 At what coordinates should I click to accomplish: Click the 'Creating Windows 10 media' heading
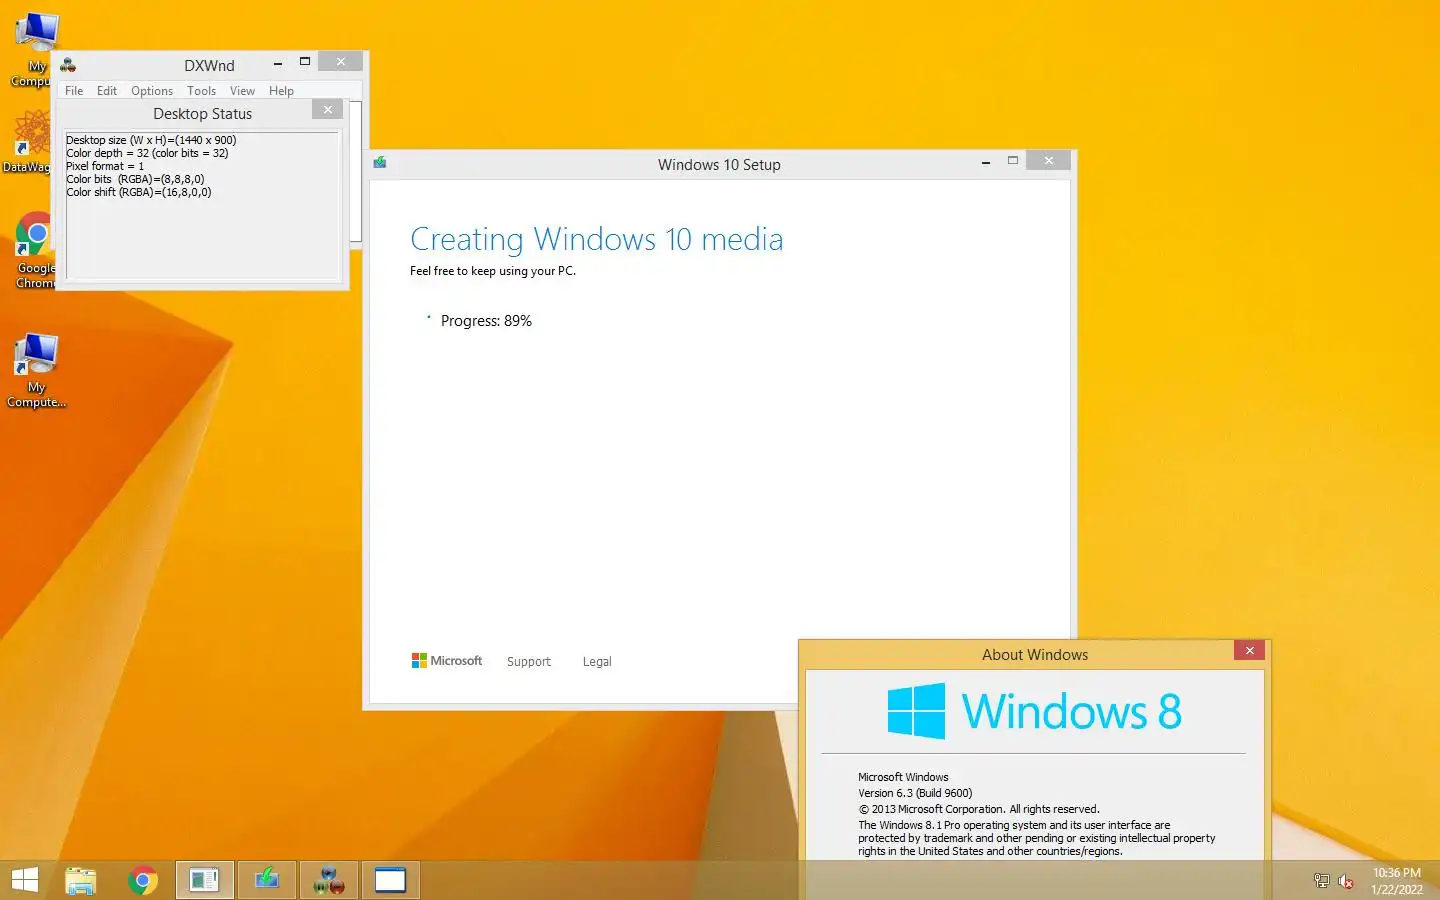(597, 240)
